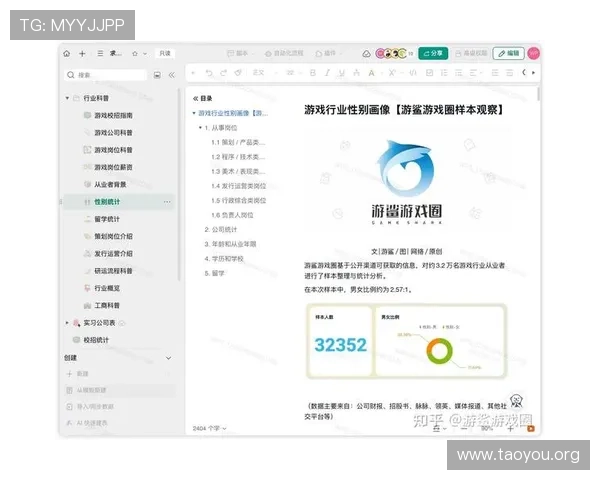This screenshot has height=480, width=600.
Task: Show more toolbar options arrow
Action: tap(533, 73)
